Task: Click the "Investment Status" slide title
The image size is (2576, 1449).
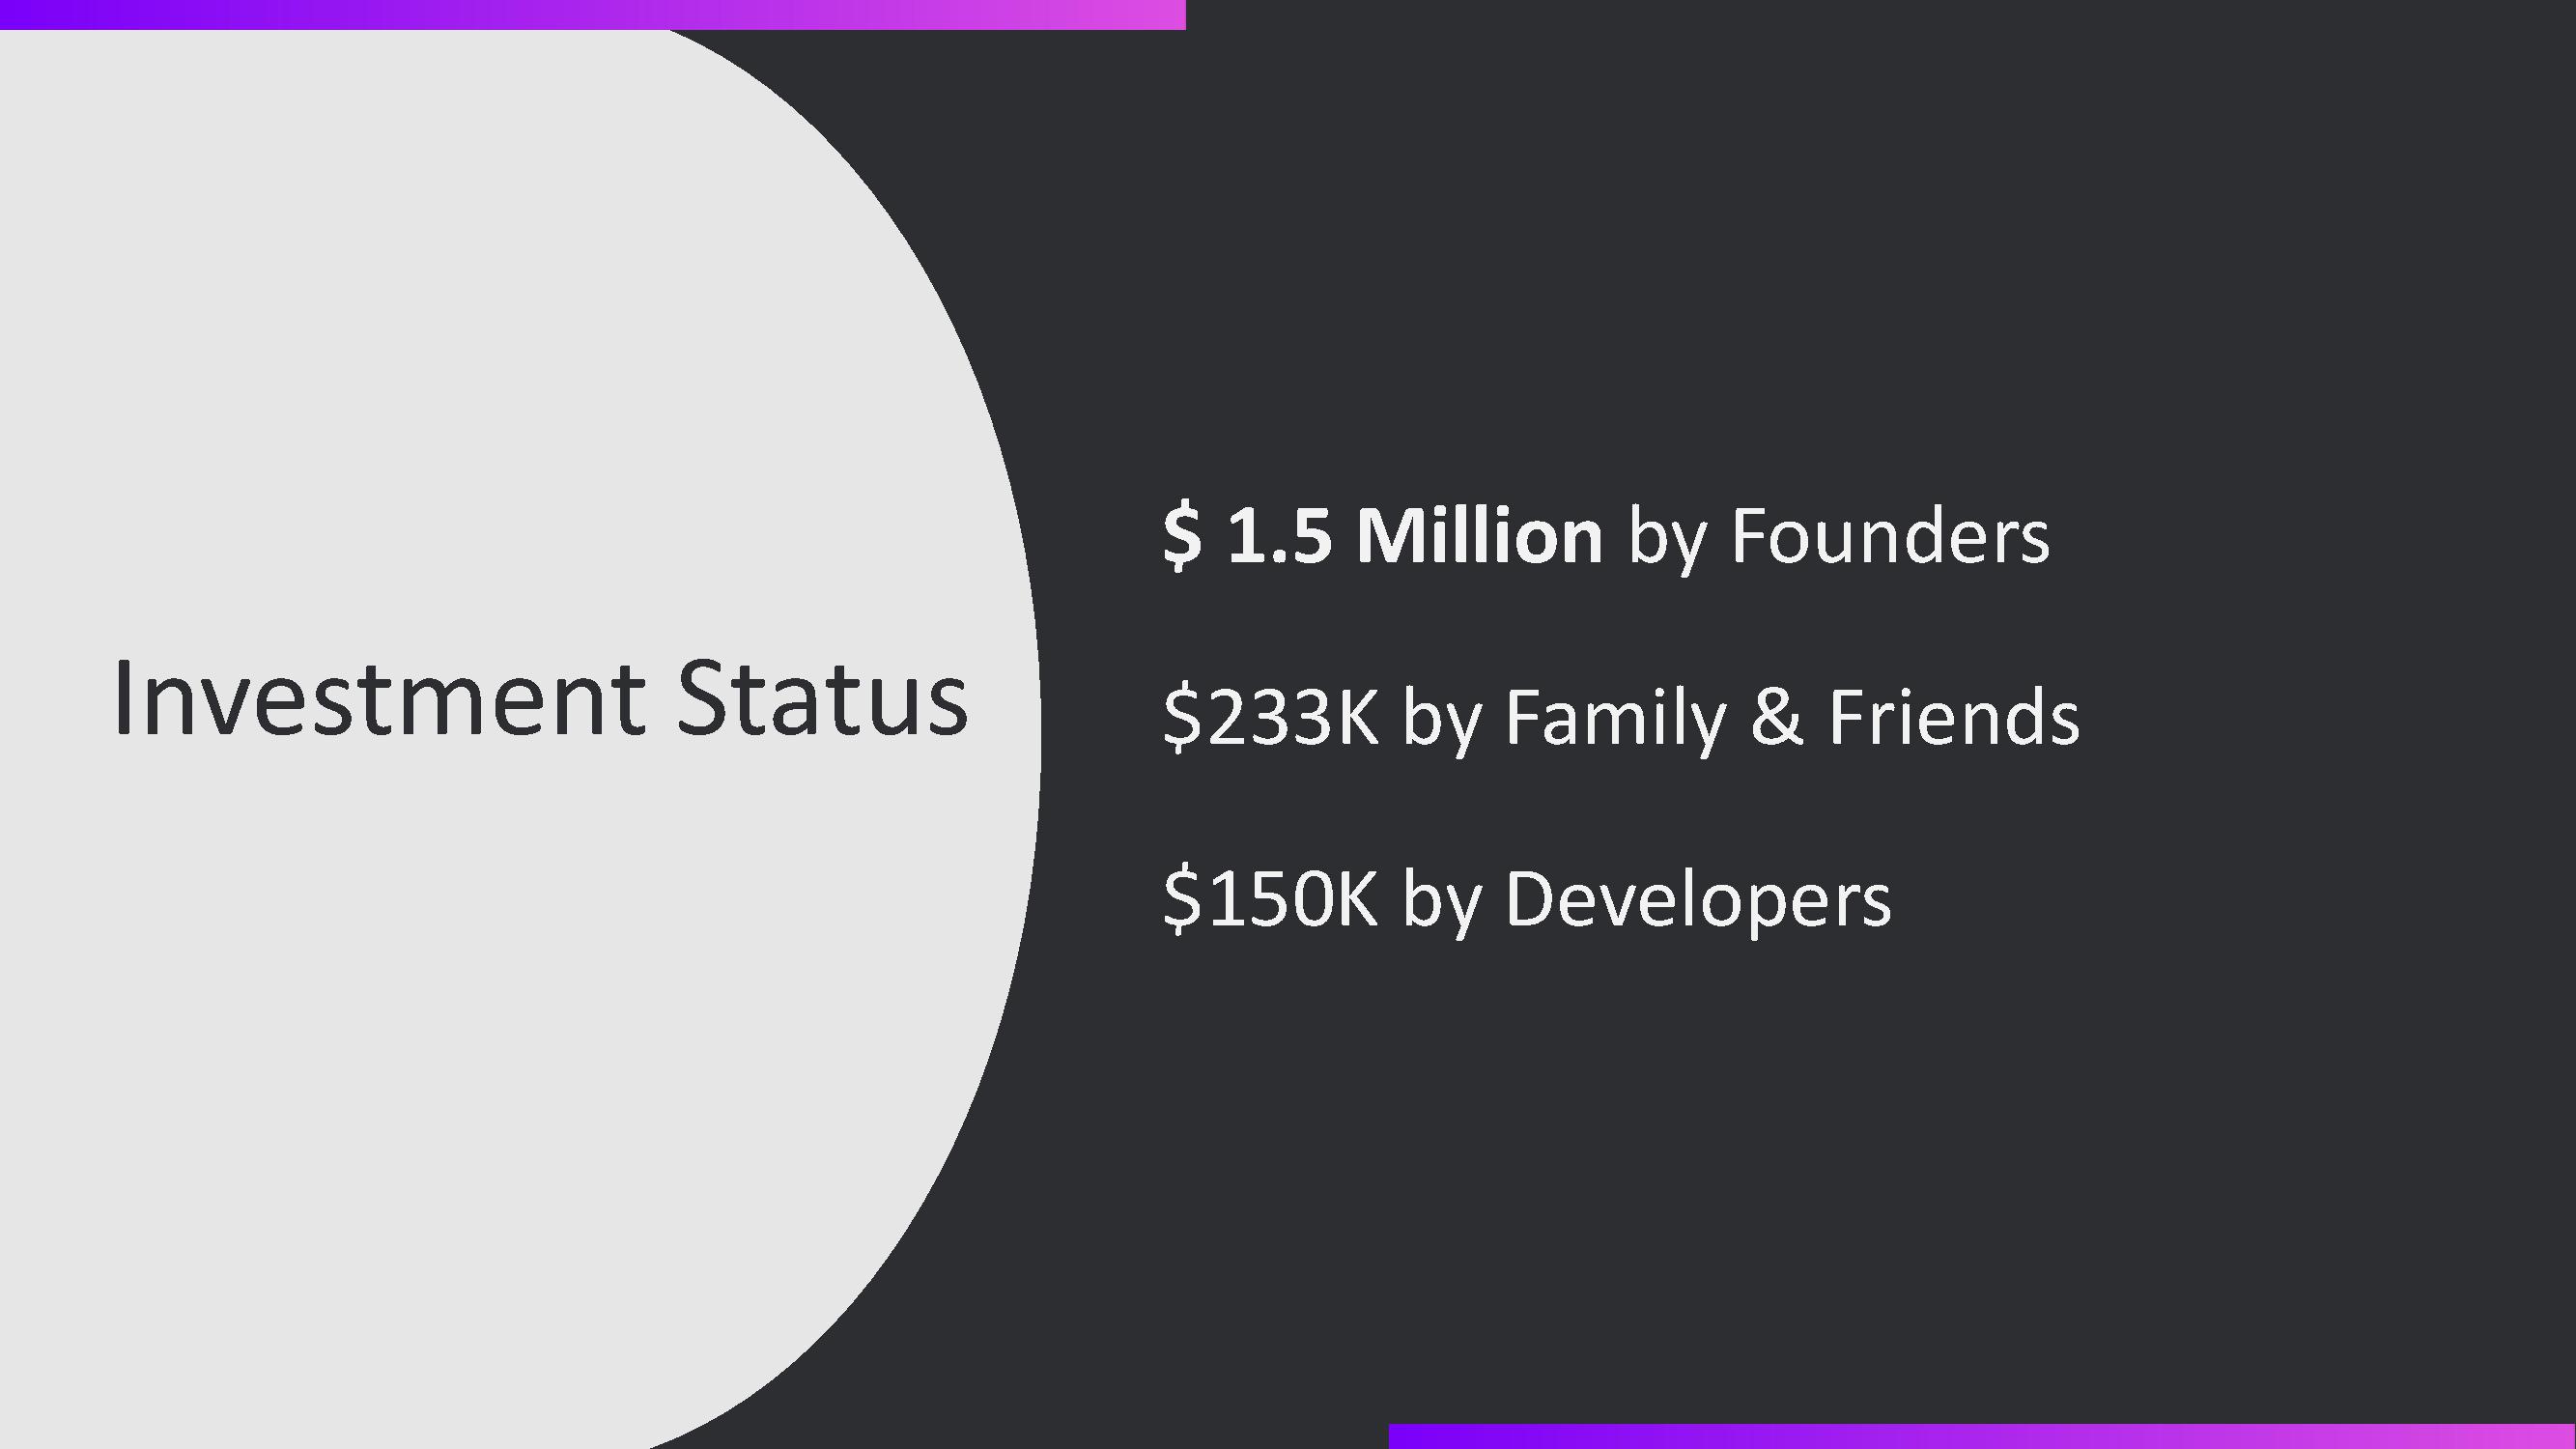Action: pyautogui.click(x=541, y=699)
